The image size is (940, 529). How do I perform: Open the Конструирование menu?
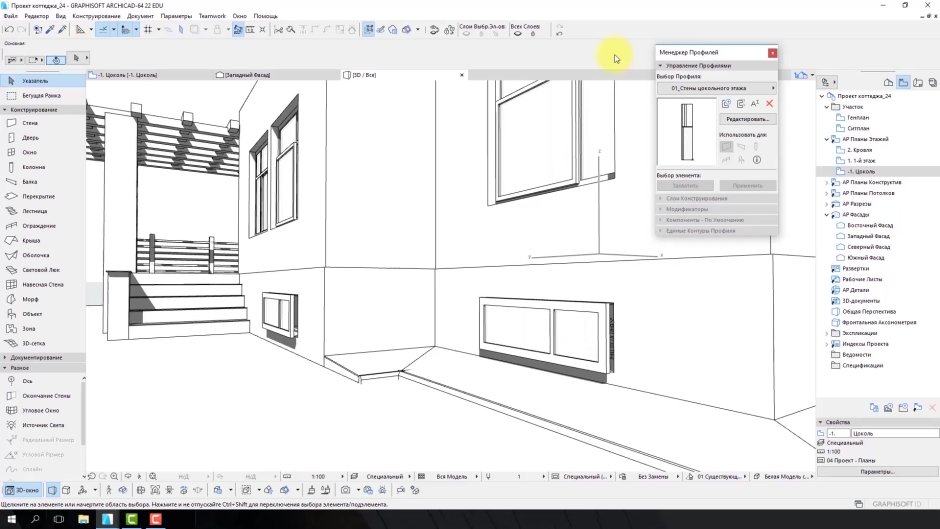97,16
